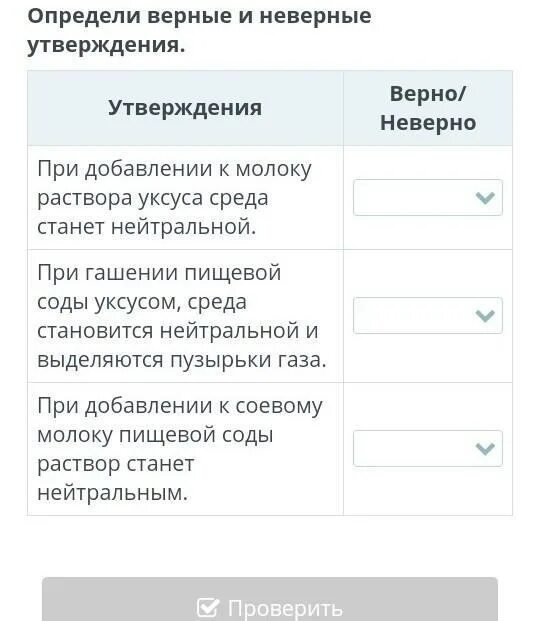
Task: Click the word нейтральным in the last statement
Action: tap(112, 493)
